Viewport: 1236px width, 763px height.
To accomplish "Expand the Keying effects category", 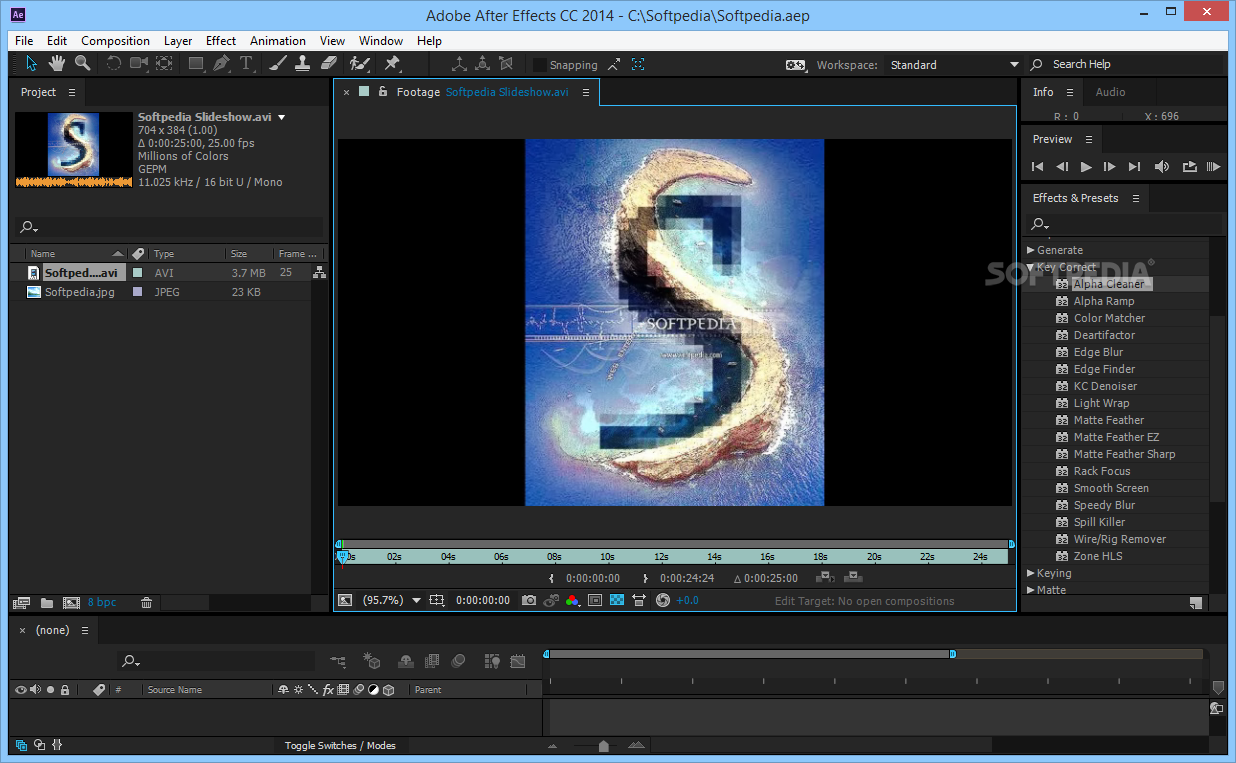I will [1031, 573].
